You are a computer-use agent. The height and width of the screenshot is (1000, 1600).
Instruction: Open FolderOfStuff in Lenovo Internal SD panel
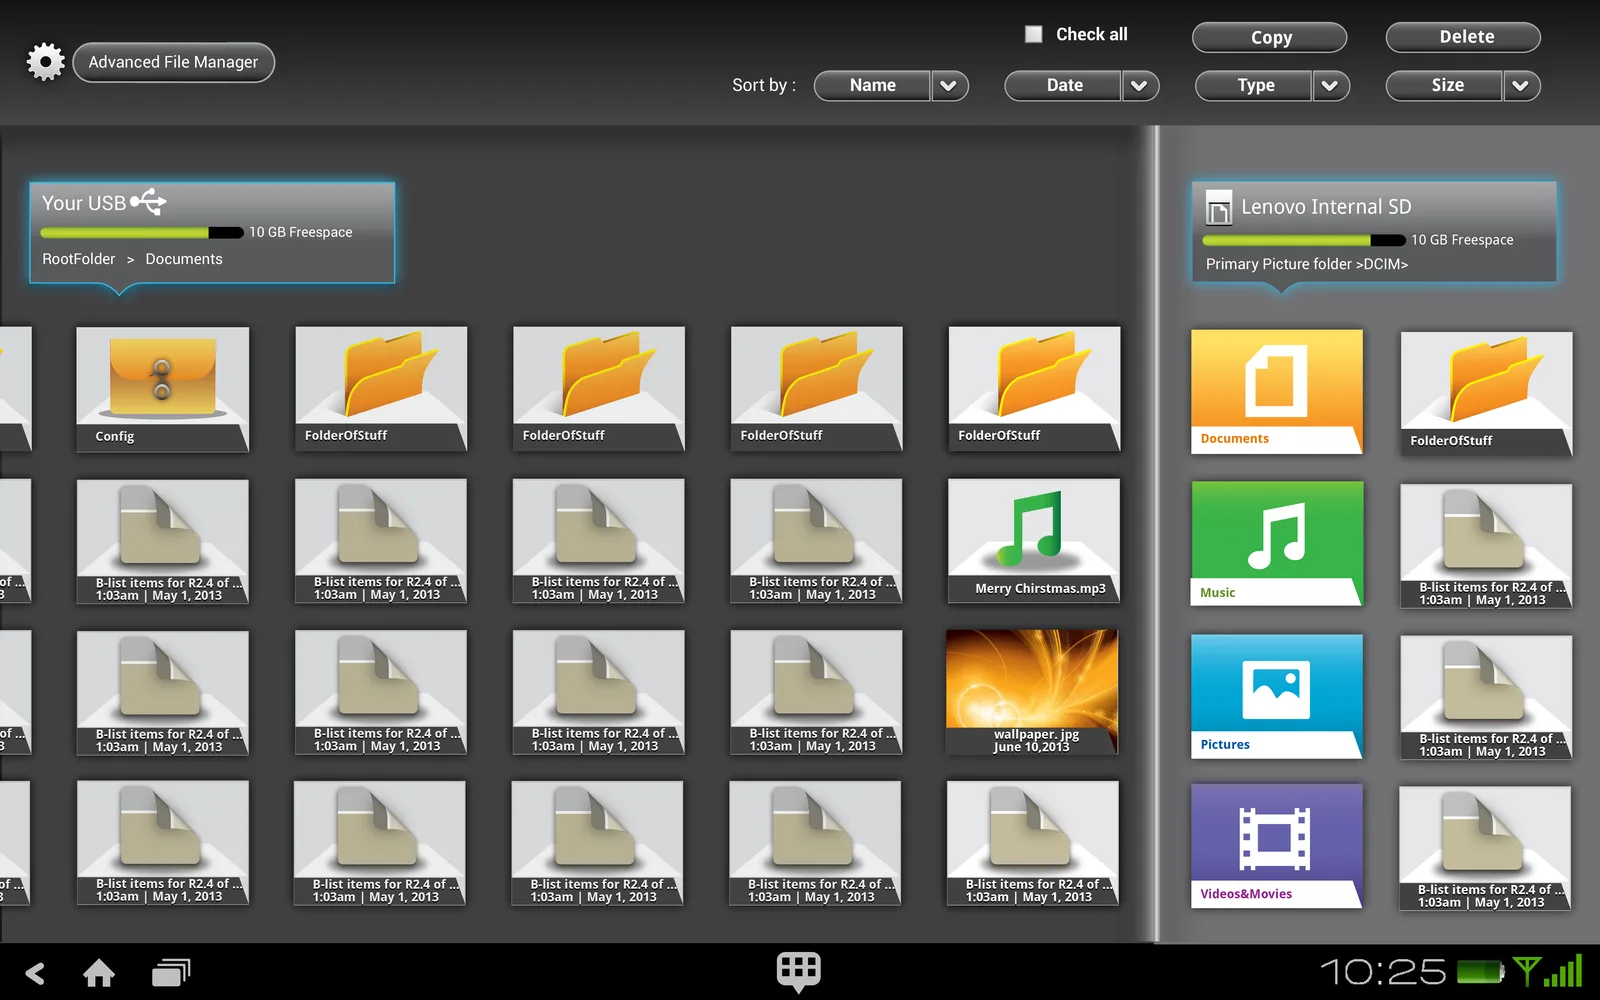click(1487, 395)
